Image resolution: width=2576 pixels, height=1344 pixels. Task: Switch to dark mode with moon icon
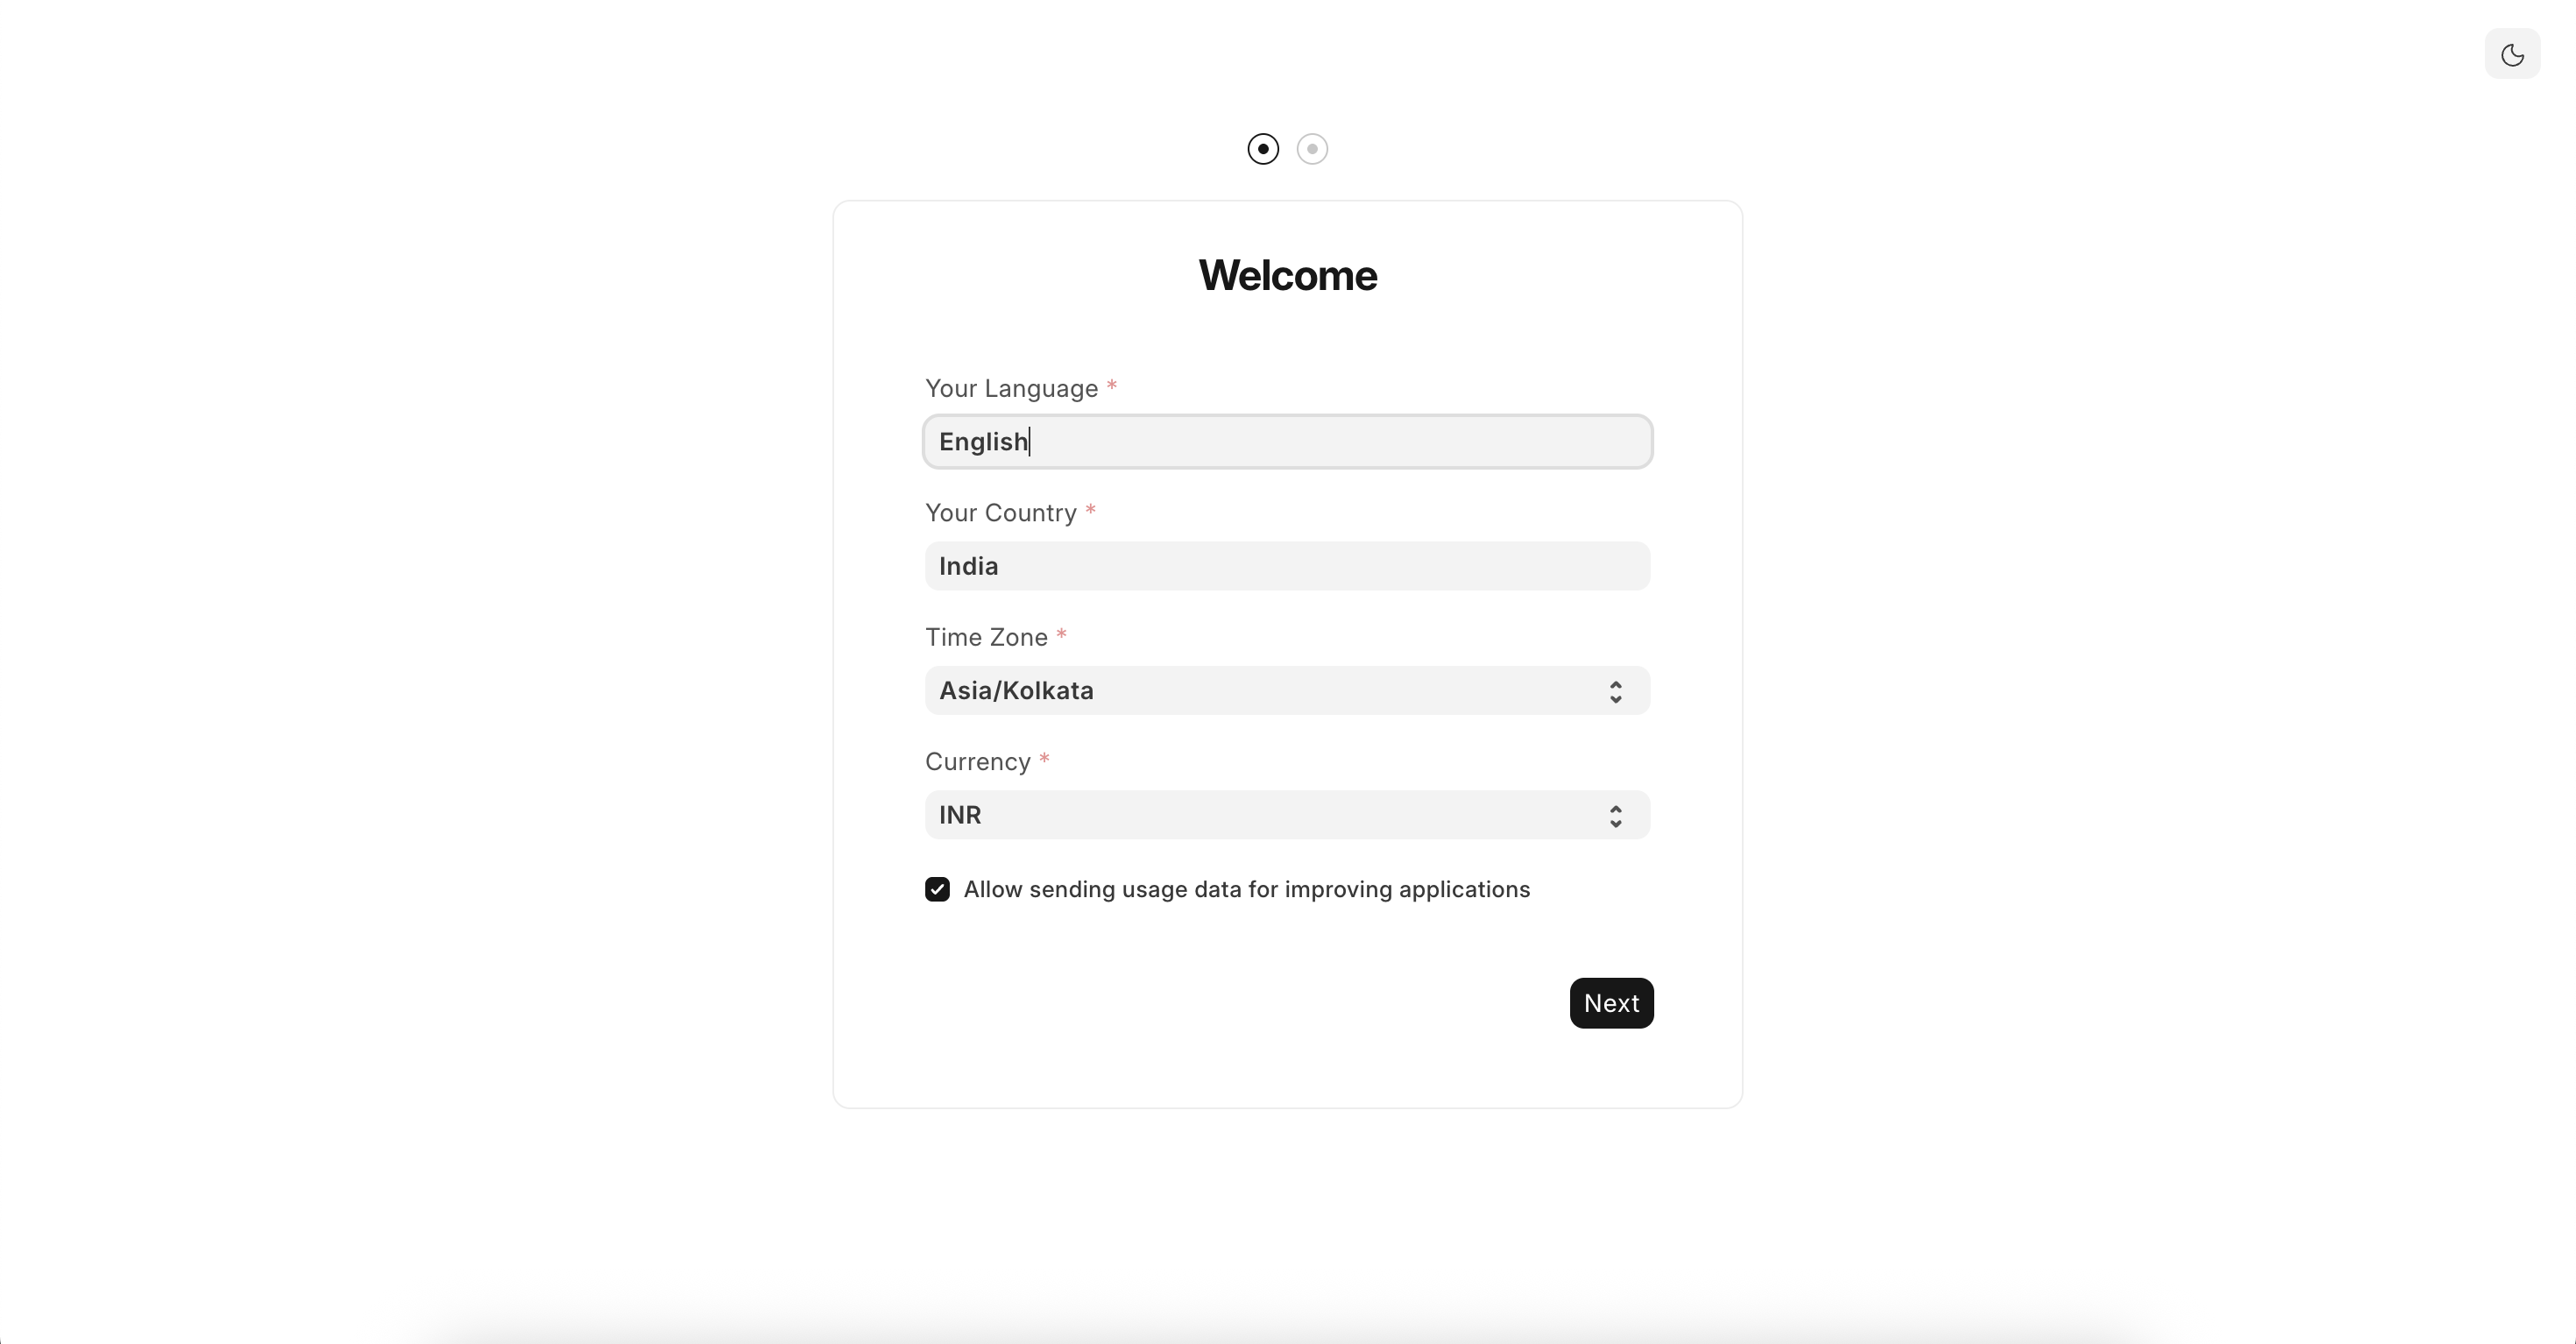(2512, 54)
